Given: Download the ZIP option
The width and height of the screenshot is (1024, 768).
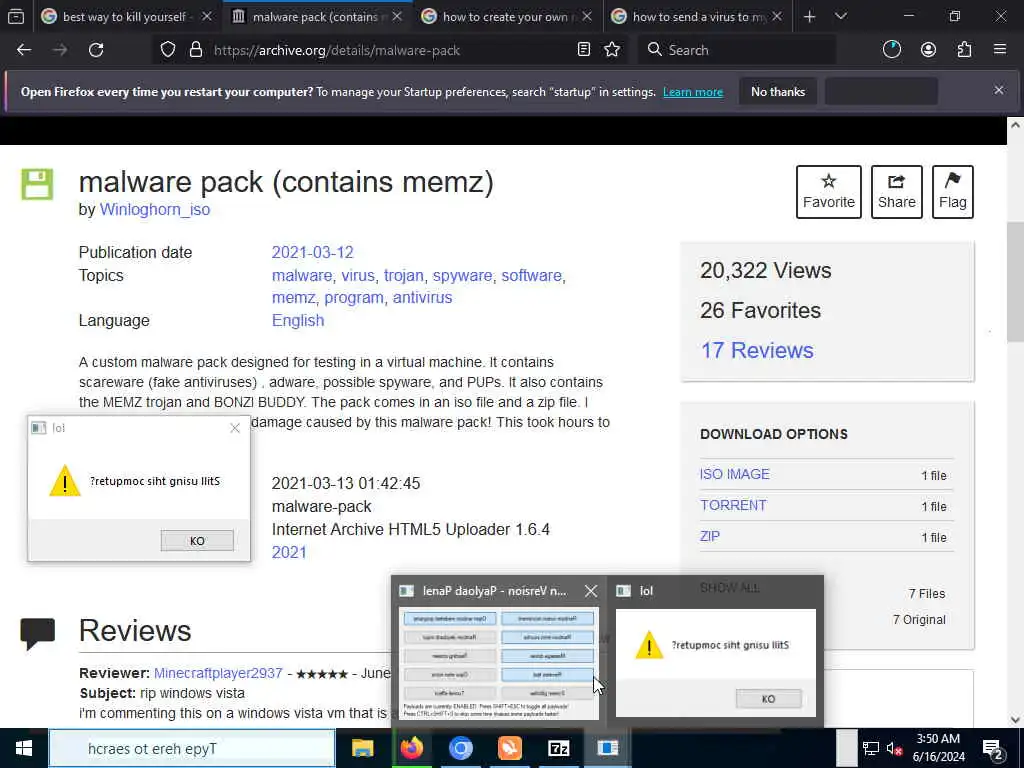Looking at the screenshot, I should click(x=710, y=537).
